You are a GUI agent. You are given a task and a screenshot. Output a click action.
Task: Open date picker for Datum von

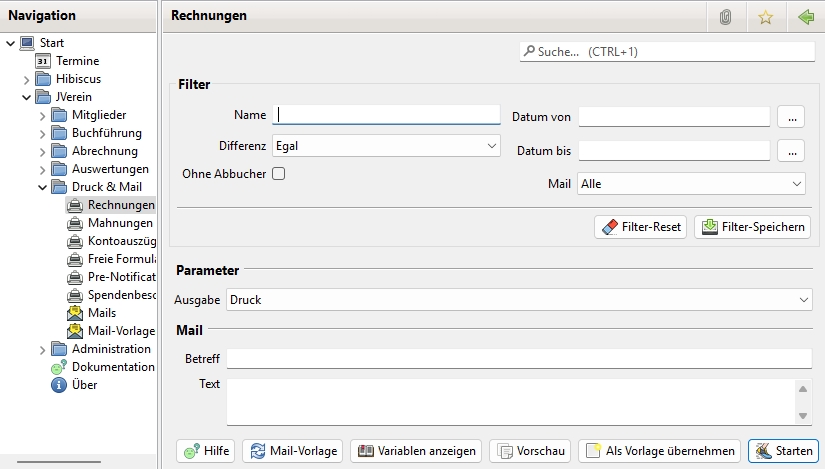(791, 117)
